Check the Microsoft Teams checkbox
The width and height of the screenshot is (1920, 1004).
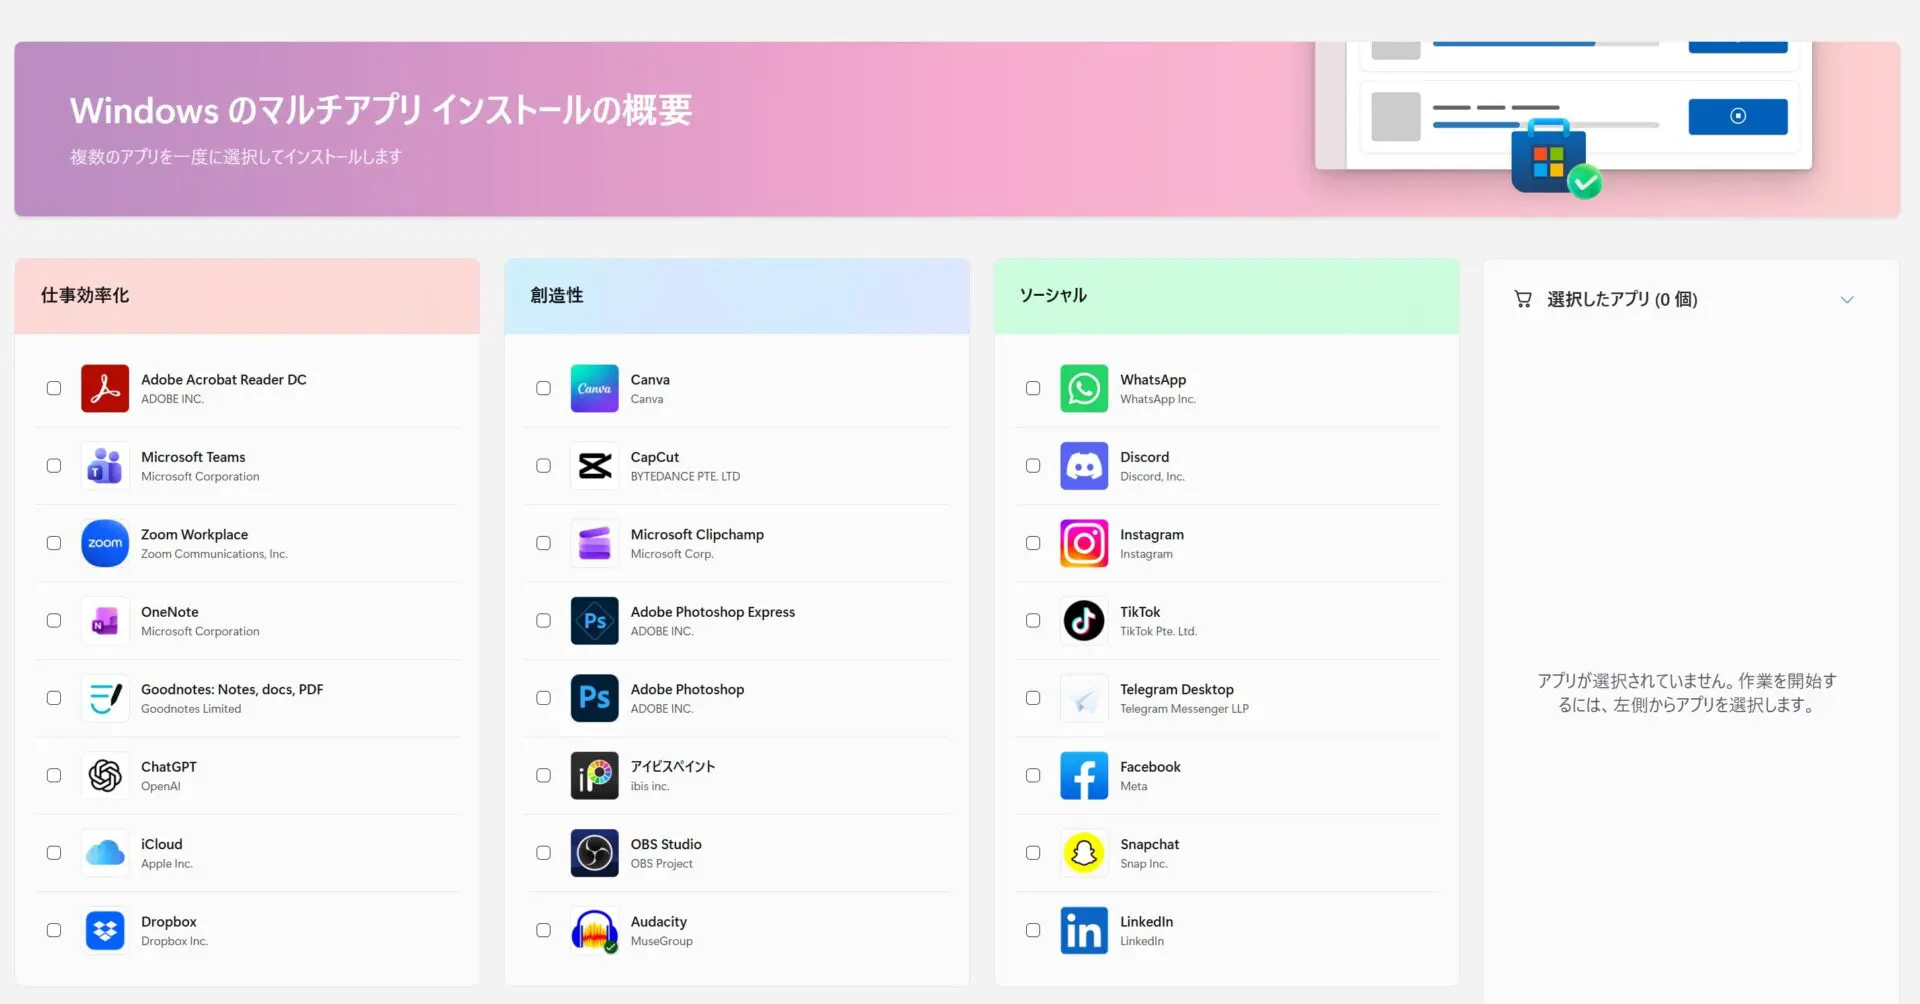tap(54, 466)
